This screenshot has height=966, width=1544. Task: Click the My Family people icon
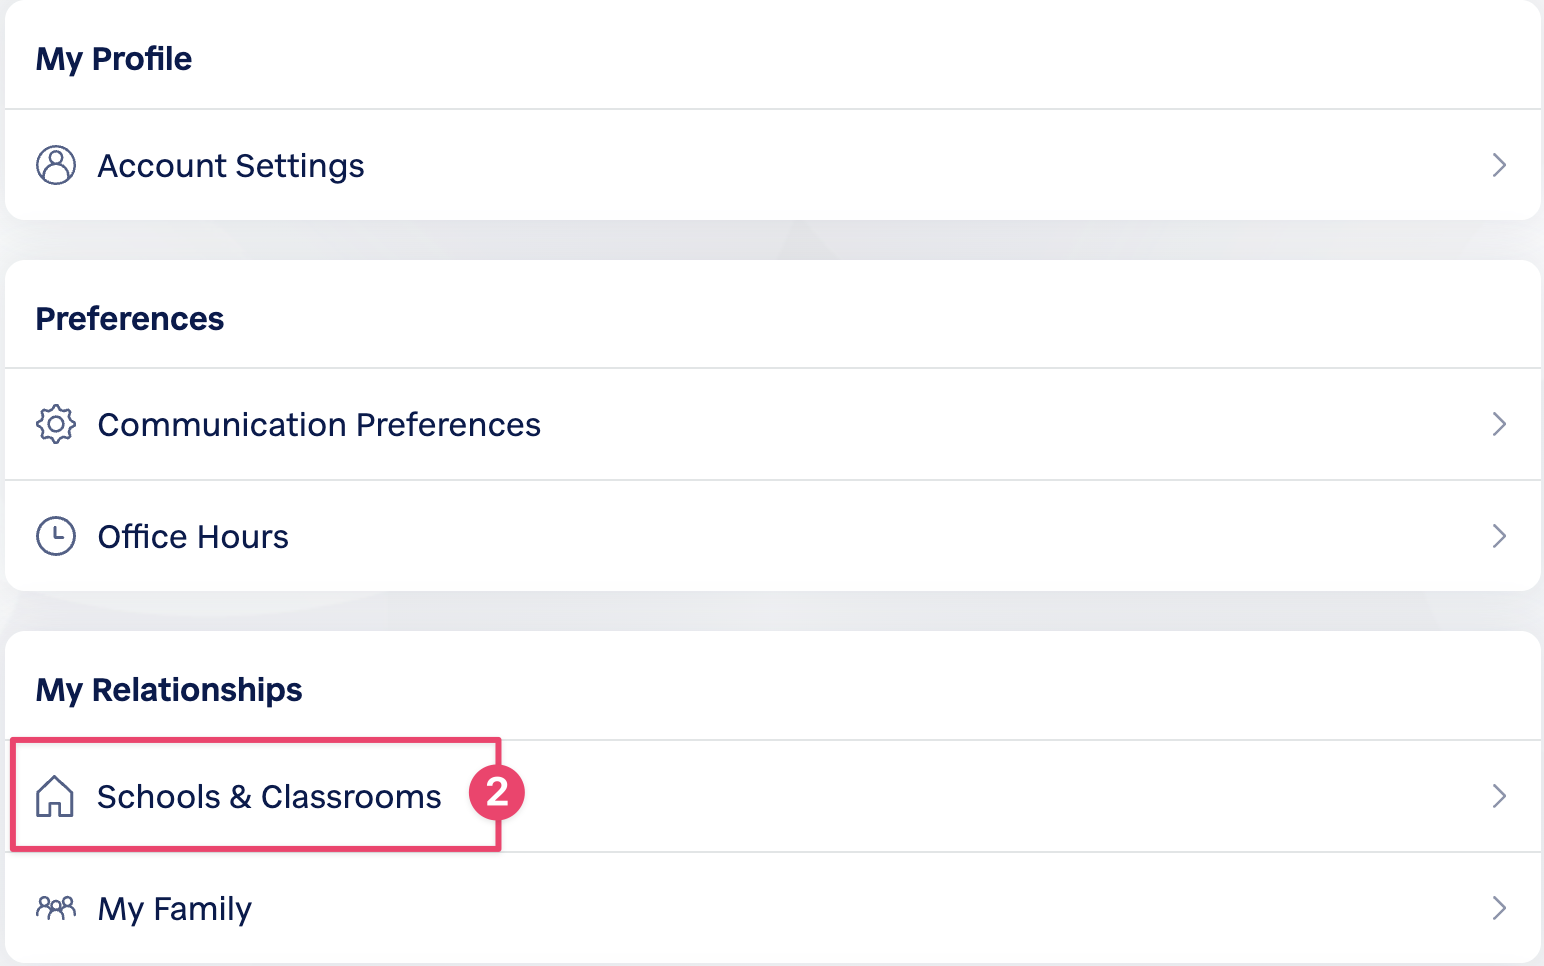(56, 908)
